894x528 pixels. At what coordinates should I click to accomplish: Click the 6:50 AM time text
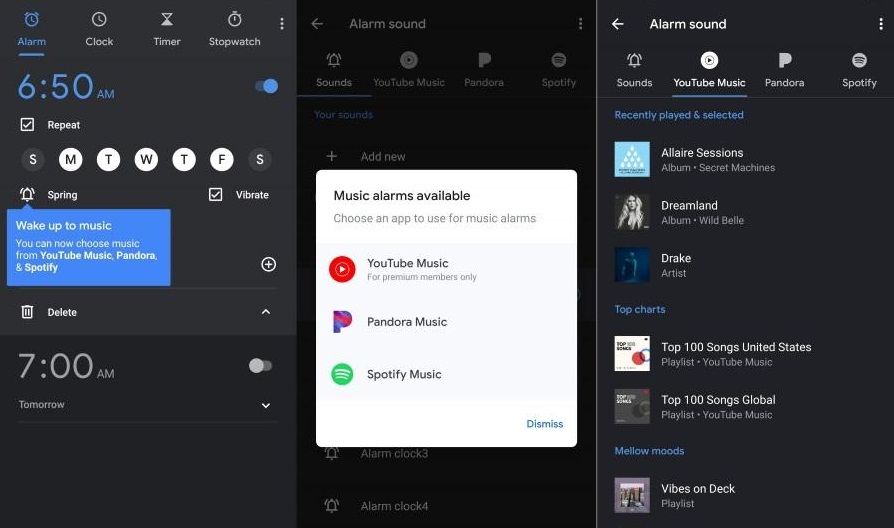coord(66,87)
